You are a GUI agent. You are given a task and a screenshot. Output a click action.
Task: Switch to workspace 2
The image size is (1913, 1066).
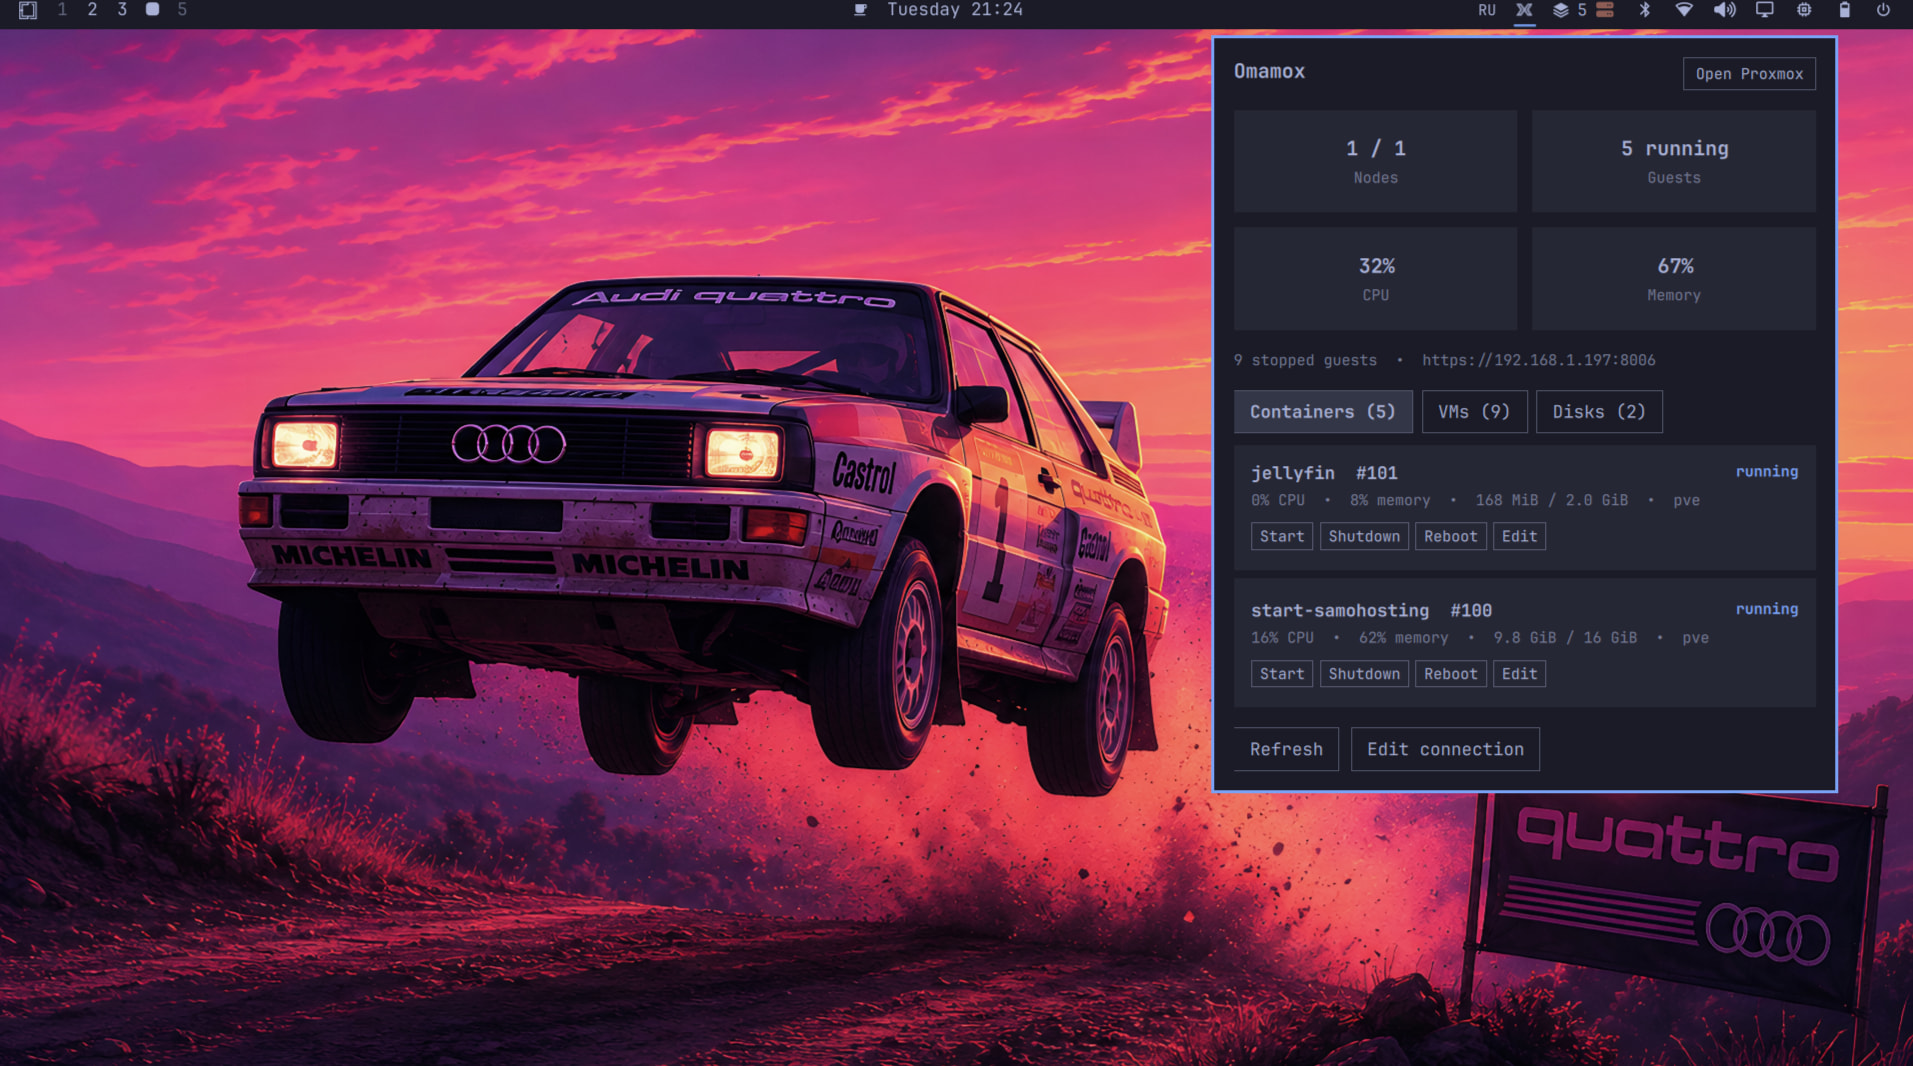92,10
